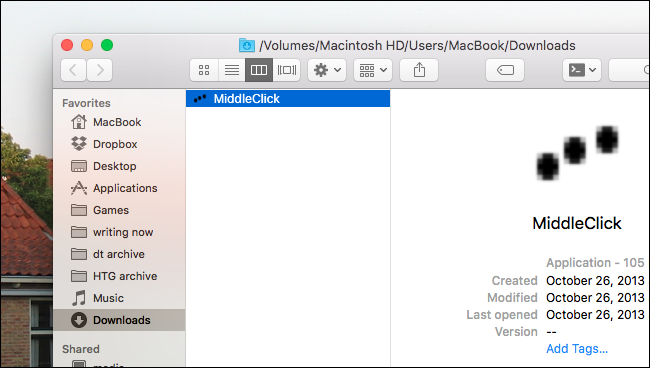
Task: Click Games folder icon in sidebar
Action: [x=79, y=210]
